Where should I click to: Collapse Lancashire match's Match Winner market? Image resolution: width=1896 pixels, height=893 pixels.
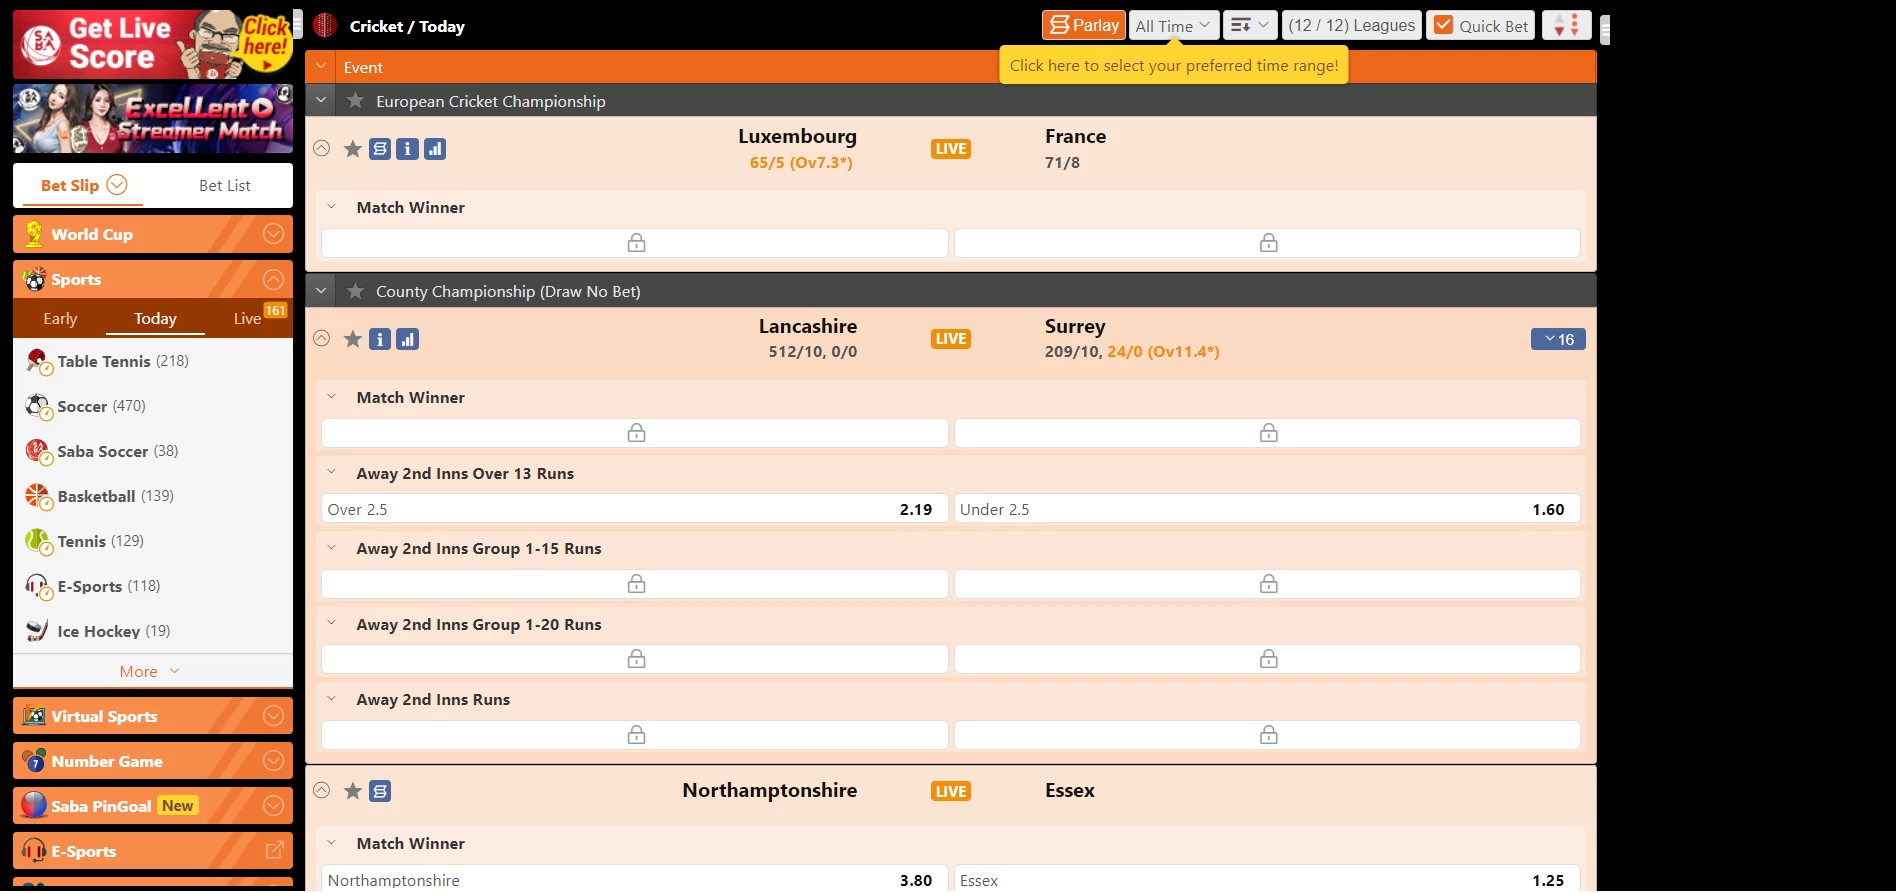(331, 397)
